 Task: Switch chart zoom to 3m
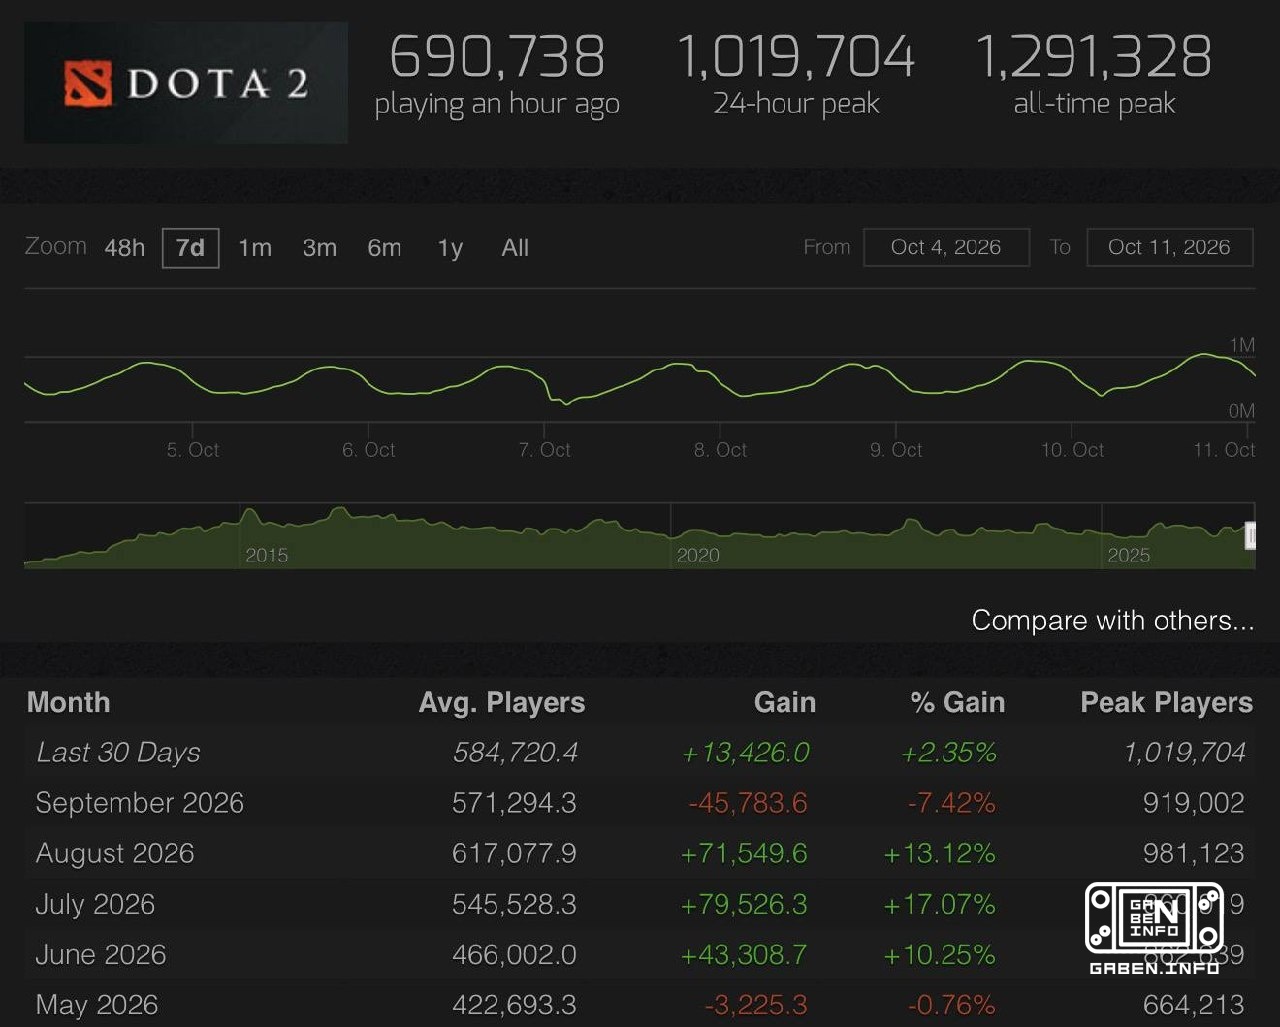[320, 248]
